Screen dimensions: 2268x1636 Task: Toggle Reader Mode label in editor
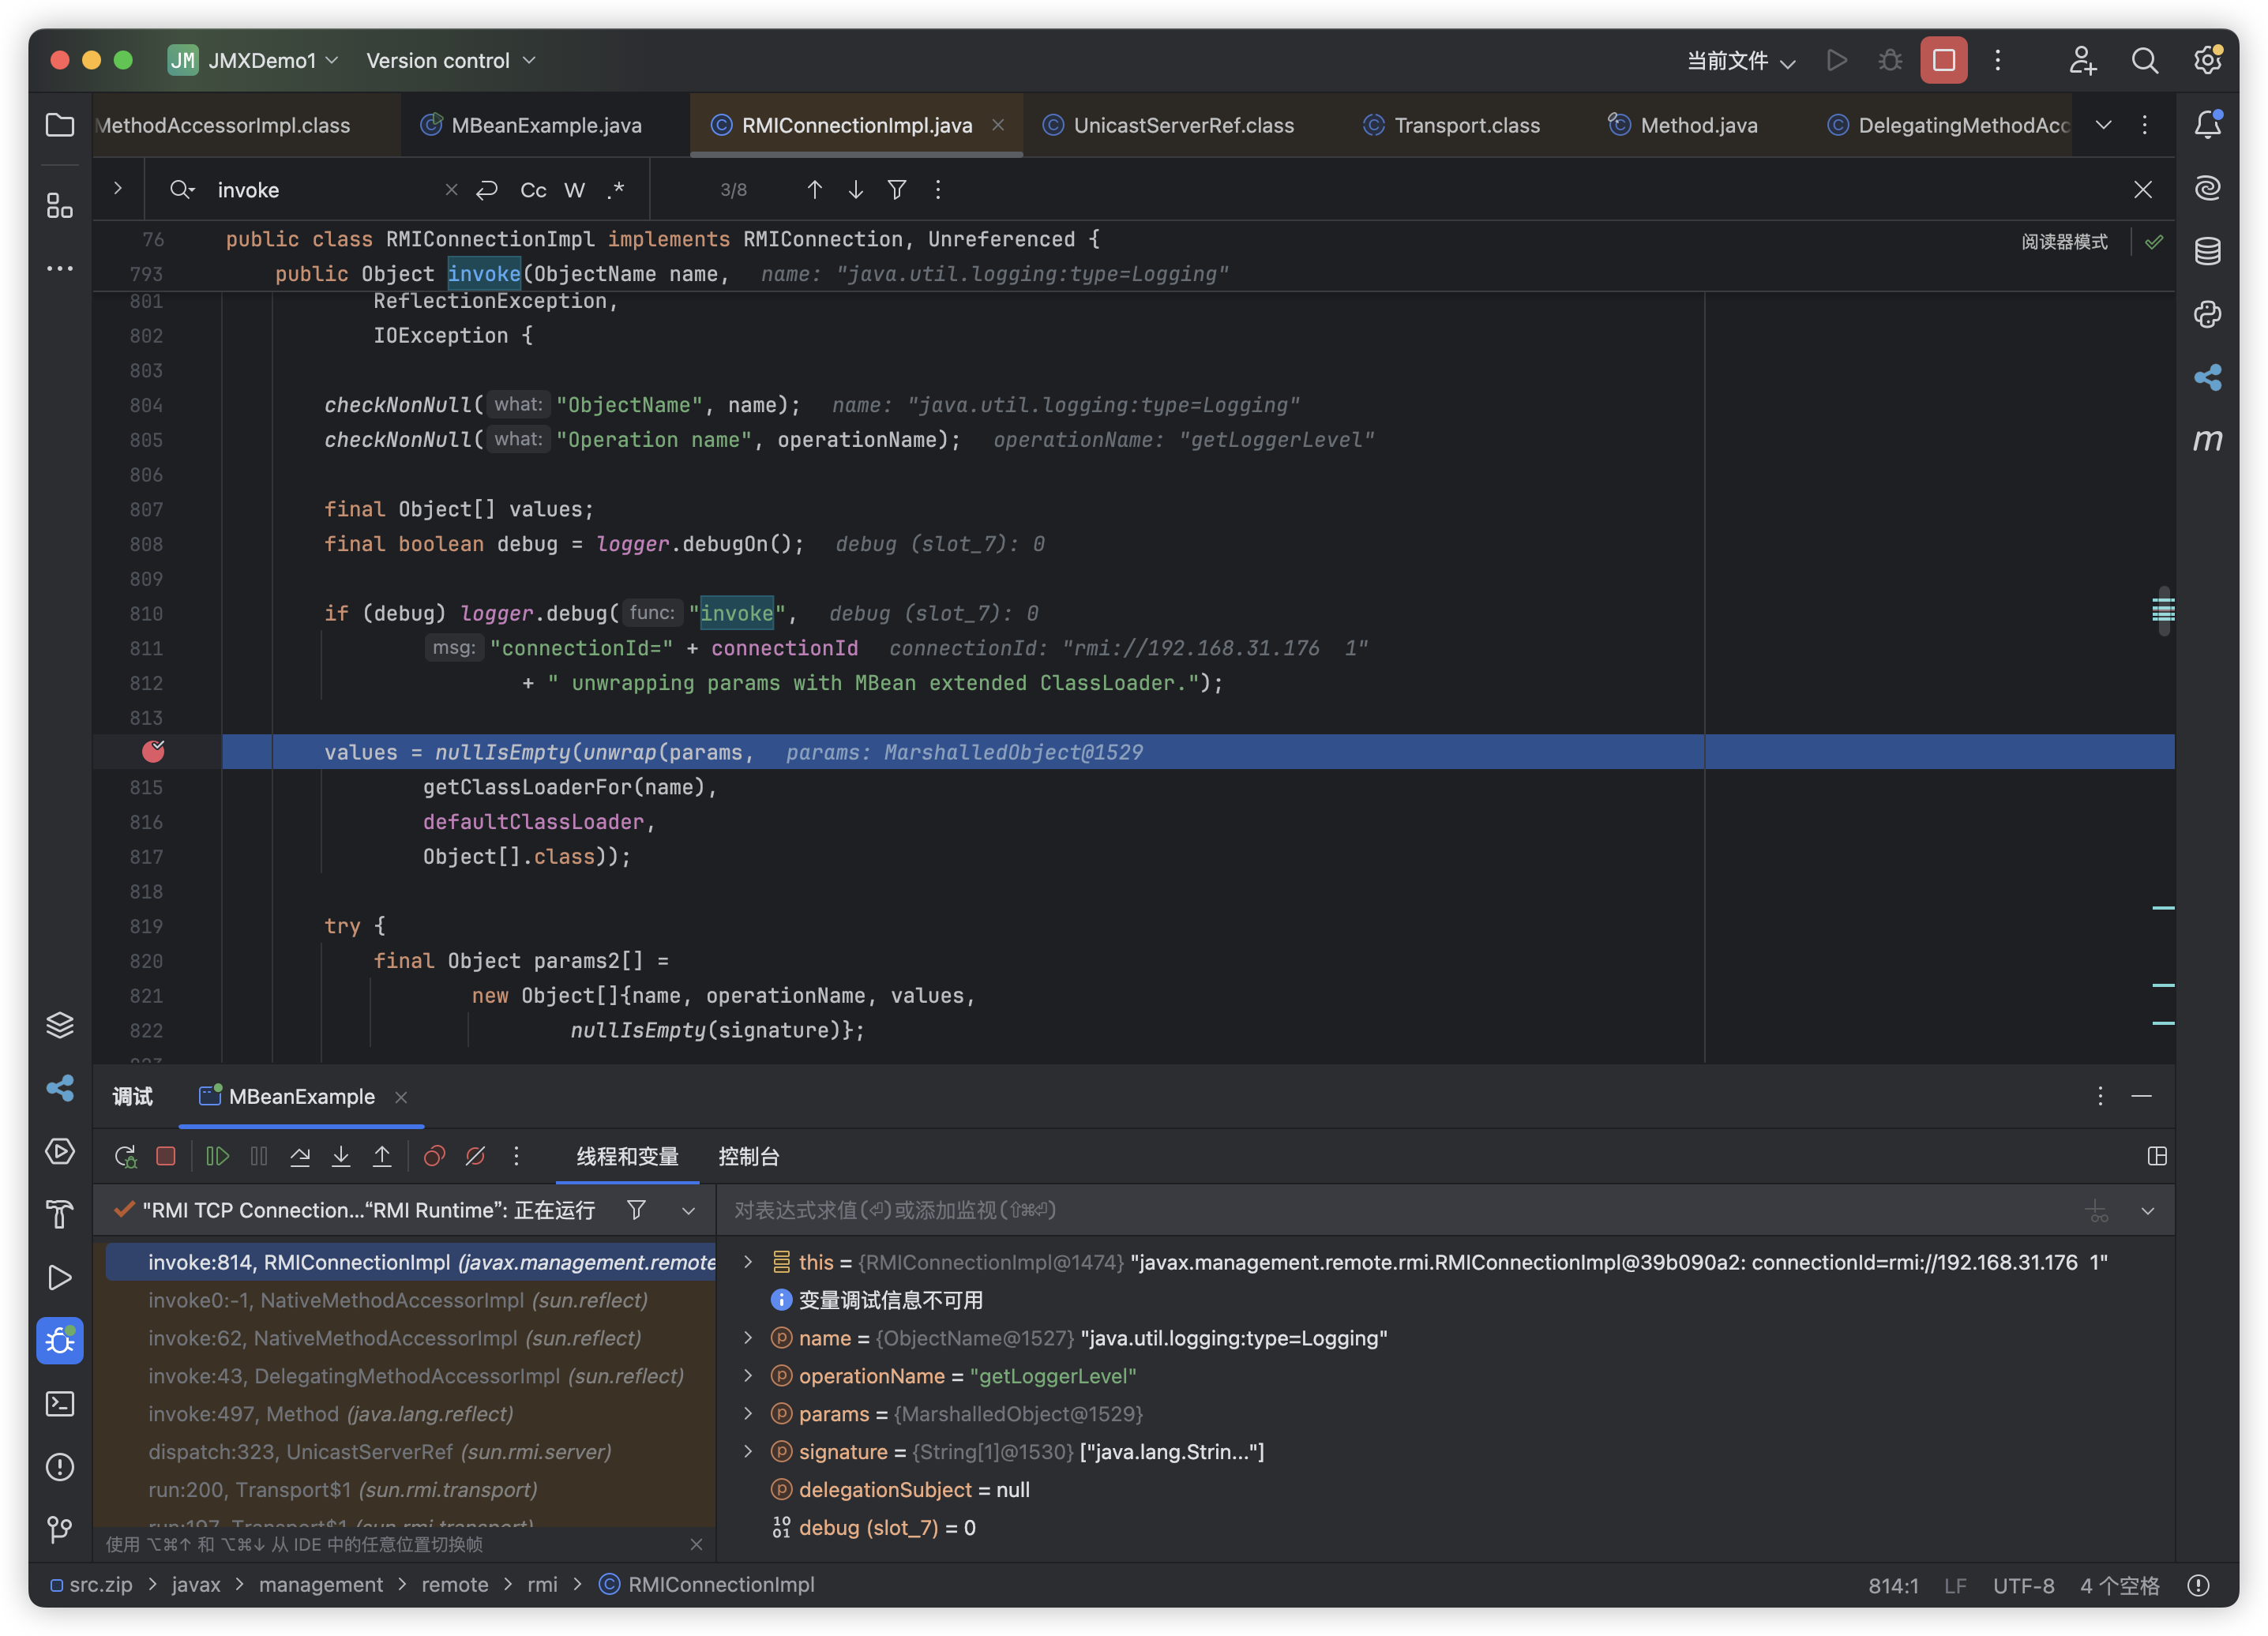2064,241
